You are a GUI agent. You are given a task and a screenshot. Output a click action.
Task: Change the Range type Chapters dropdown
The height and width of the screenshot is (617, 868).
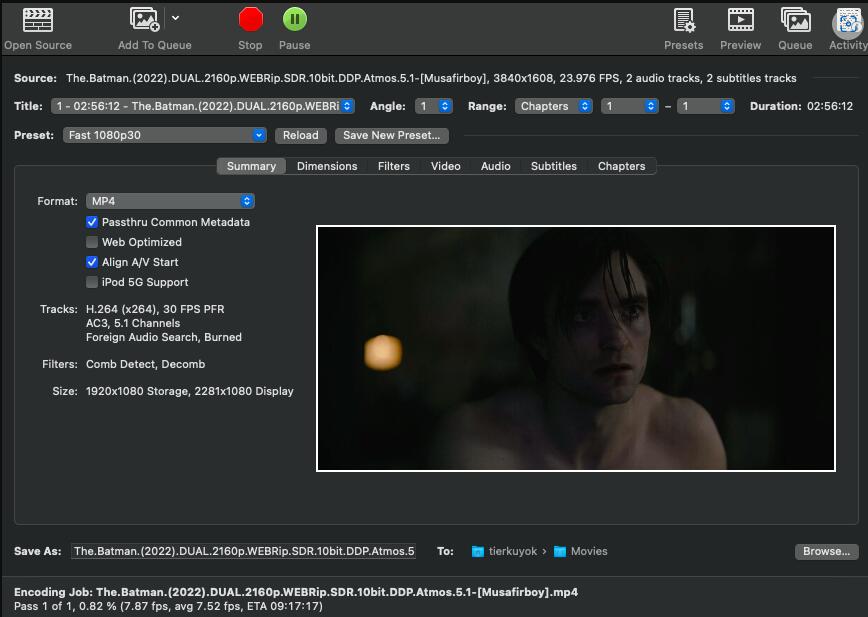[x=553, y=106]
